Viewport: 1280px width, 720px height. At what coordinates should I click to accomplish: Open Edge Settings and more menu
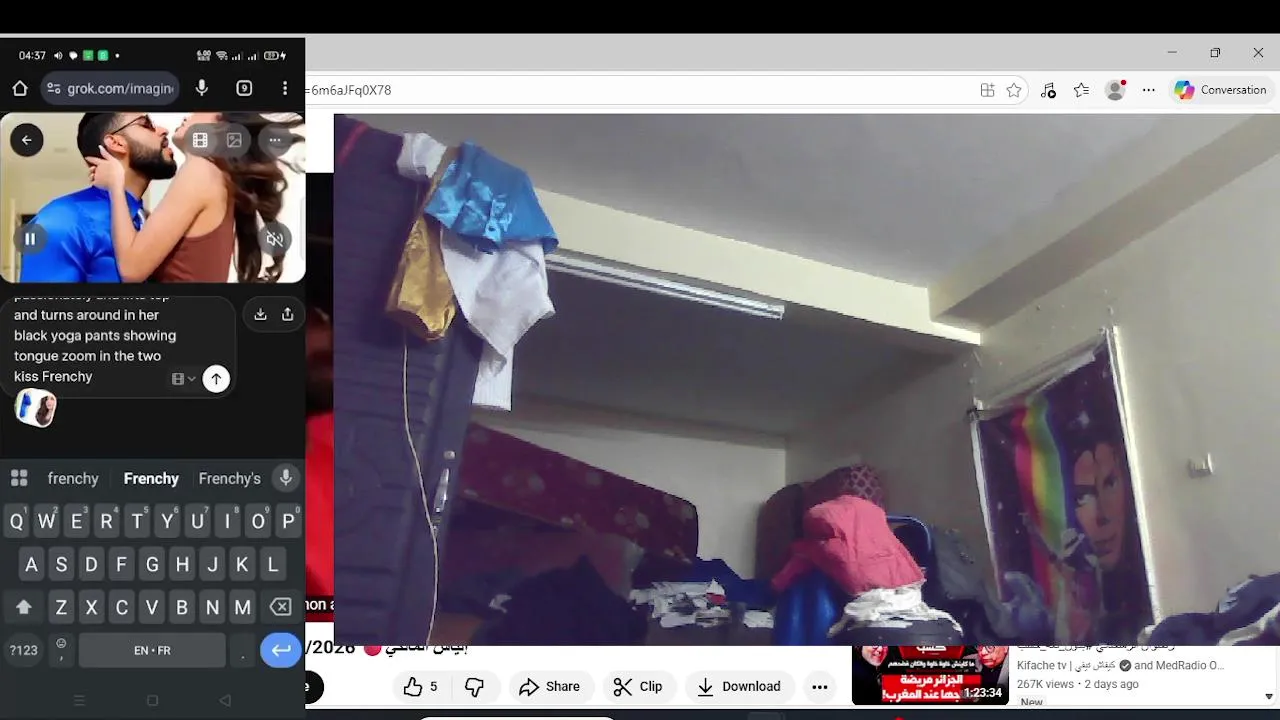point(1149,90)
